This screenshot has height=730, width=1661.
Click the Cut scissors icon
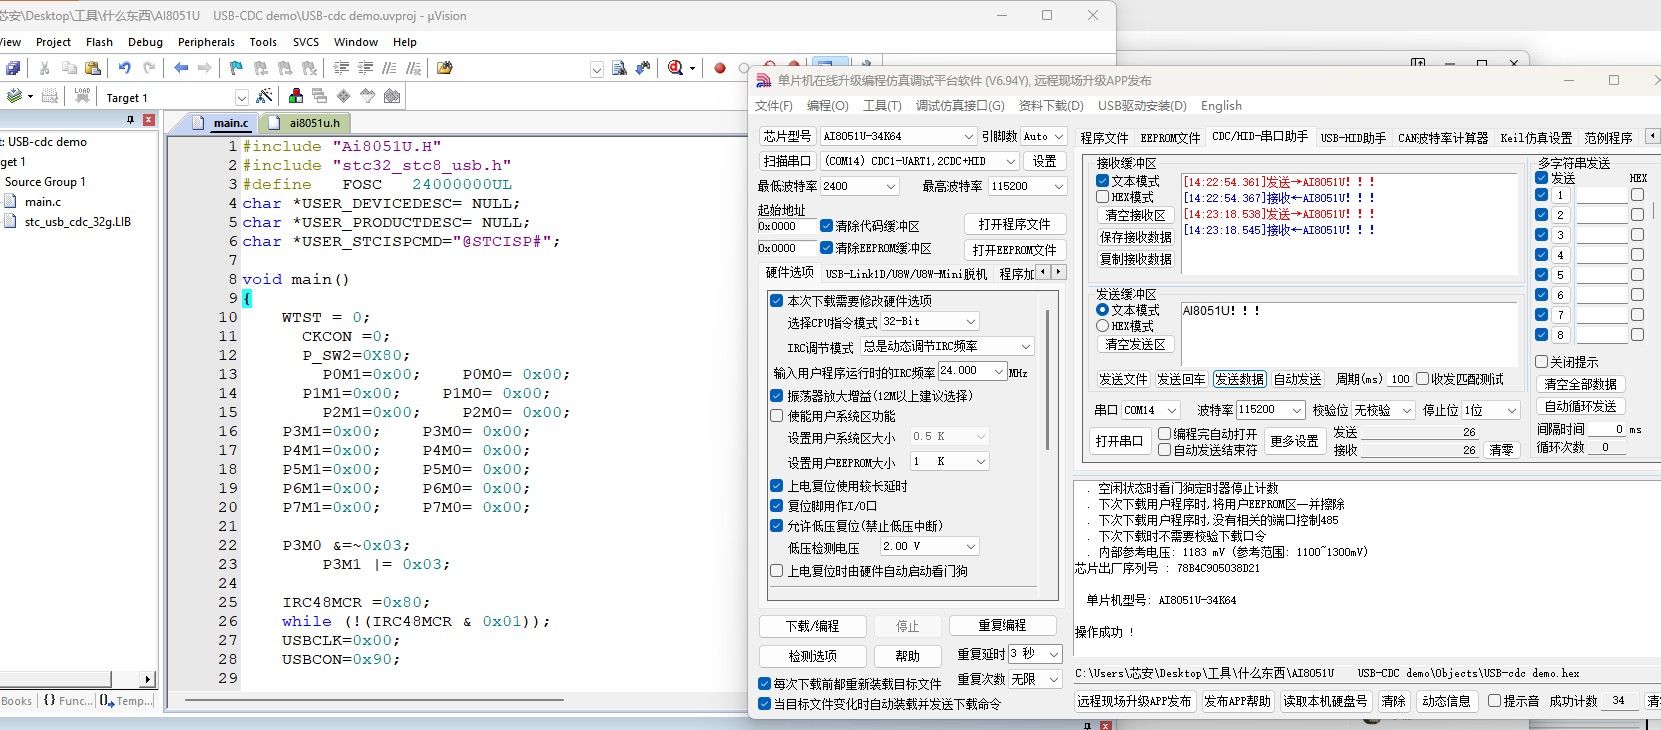pyautogui.click(x=44, y=68)
